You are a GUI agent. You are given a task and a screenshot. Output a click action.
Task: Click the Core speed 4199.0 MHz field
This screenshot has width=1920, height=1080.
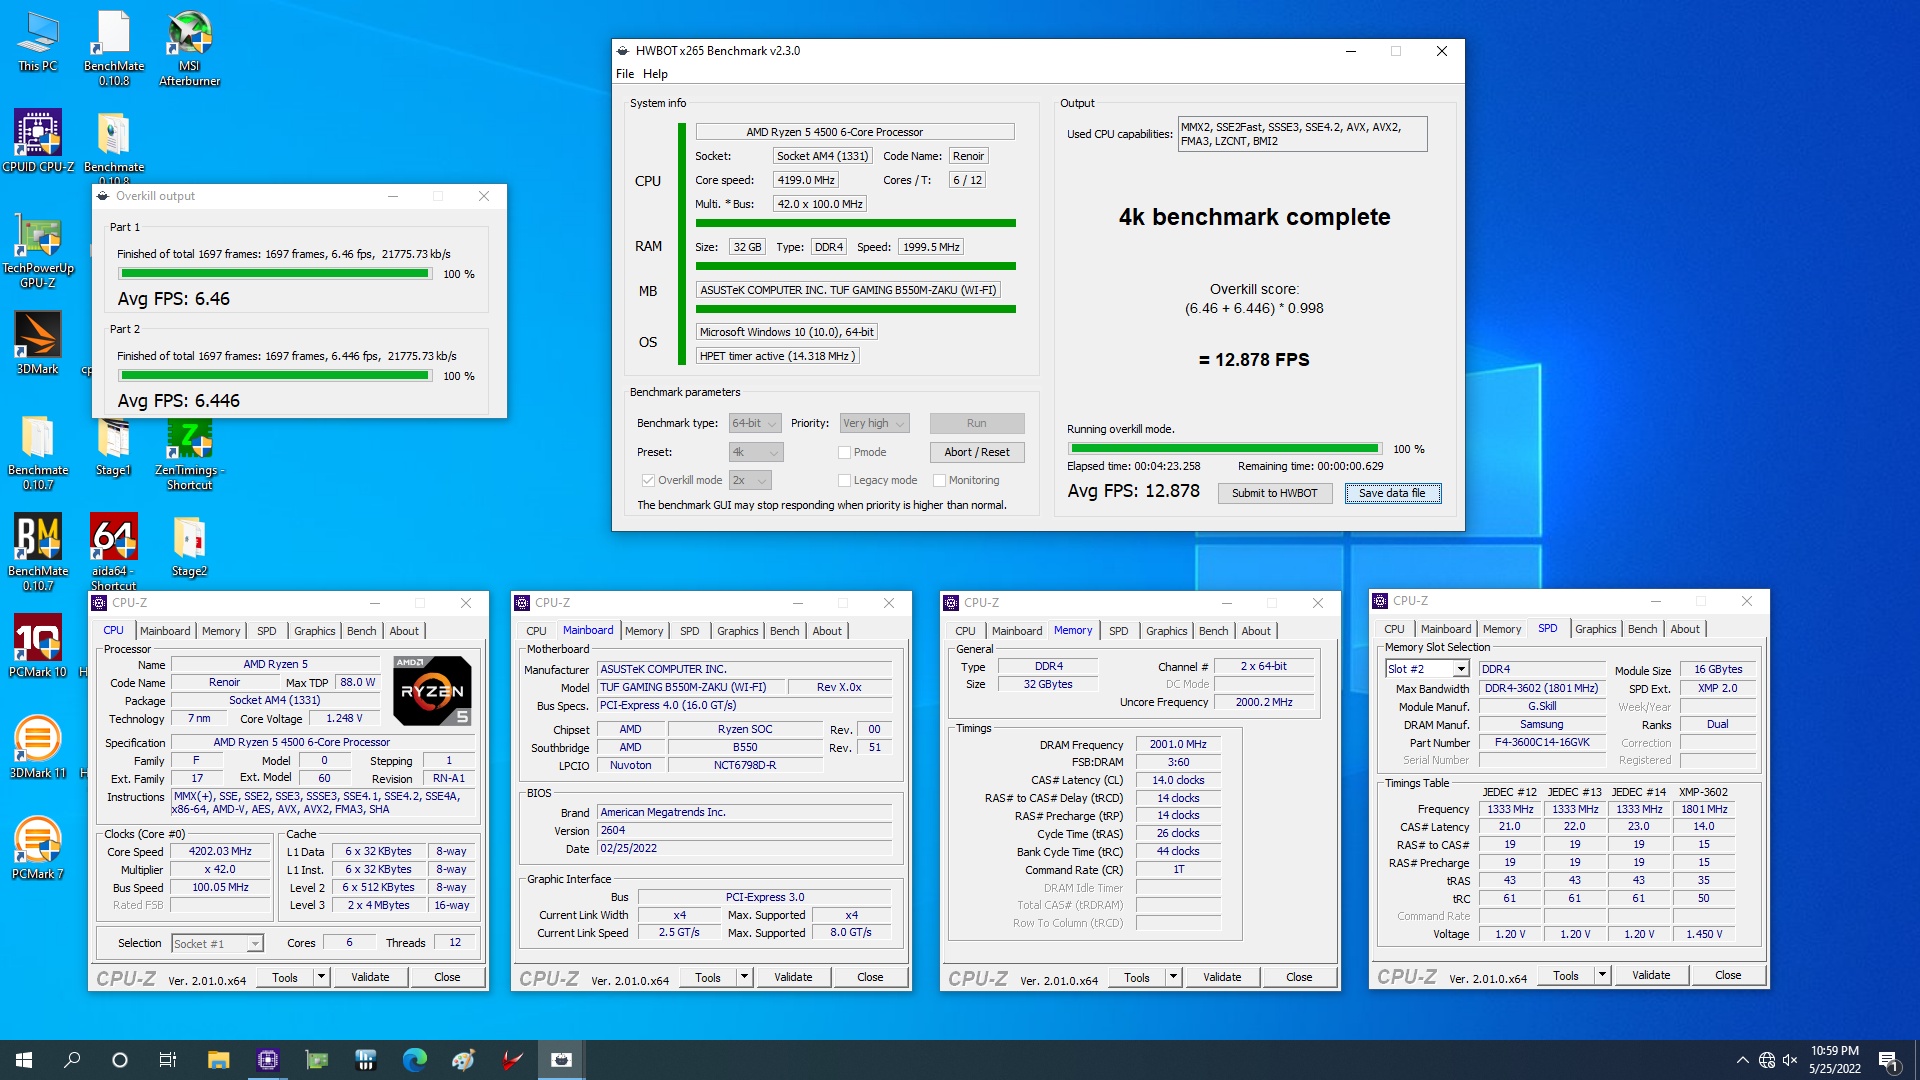806,180
